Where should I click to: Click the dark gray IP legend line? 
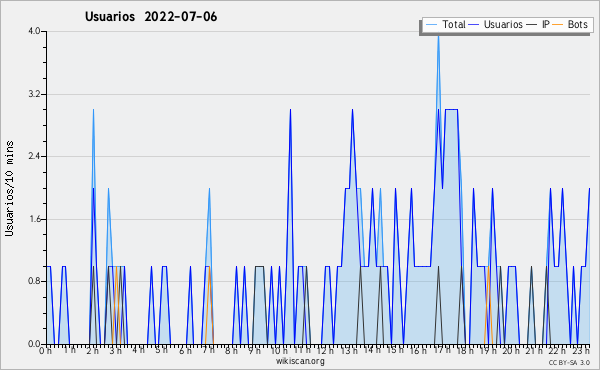[531, 24]
